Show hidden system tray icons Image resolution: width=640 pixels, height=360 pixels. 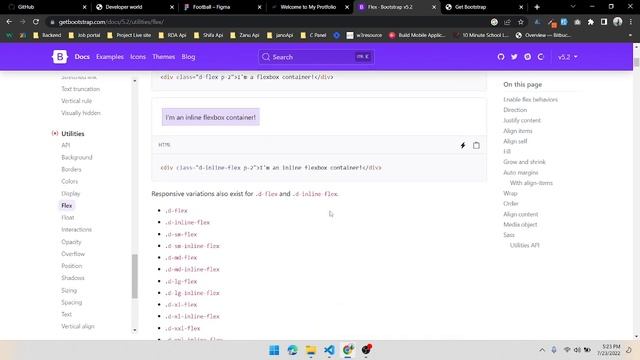click(x=542, y=350)
